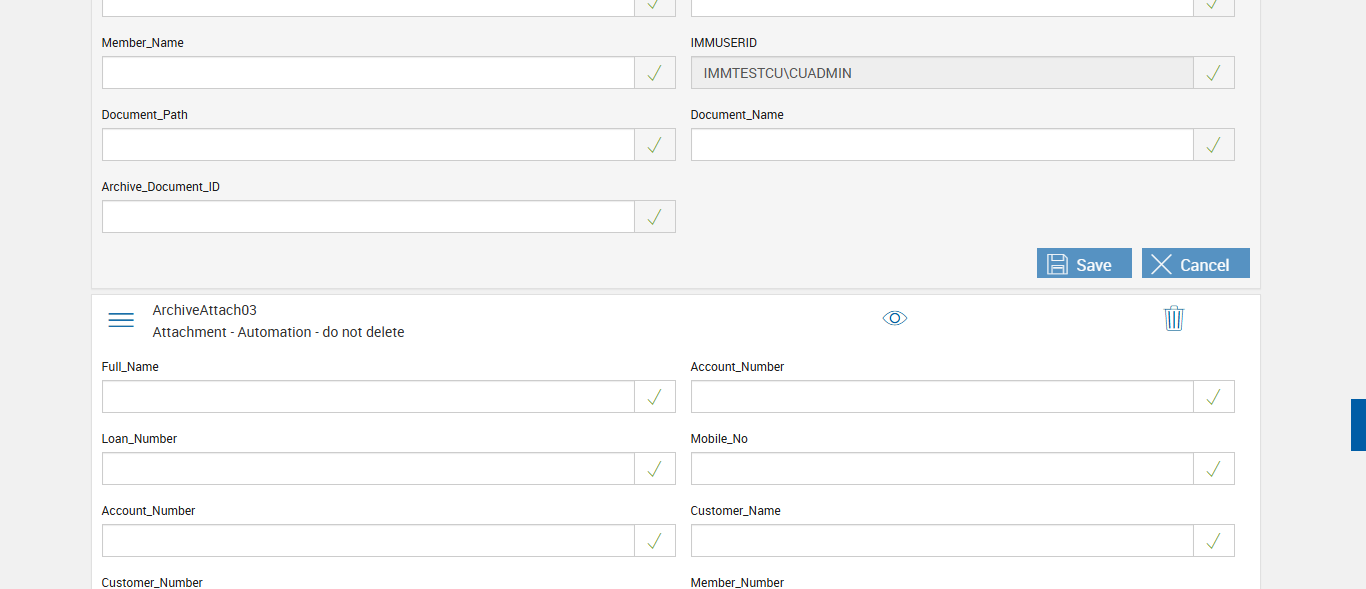Click the checkmark beside Full_Name field

point(654,397)
